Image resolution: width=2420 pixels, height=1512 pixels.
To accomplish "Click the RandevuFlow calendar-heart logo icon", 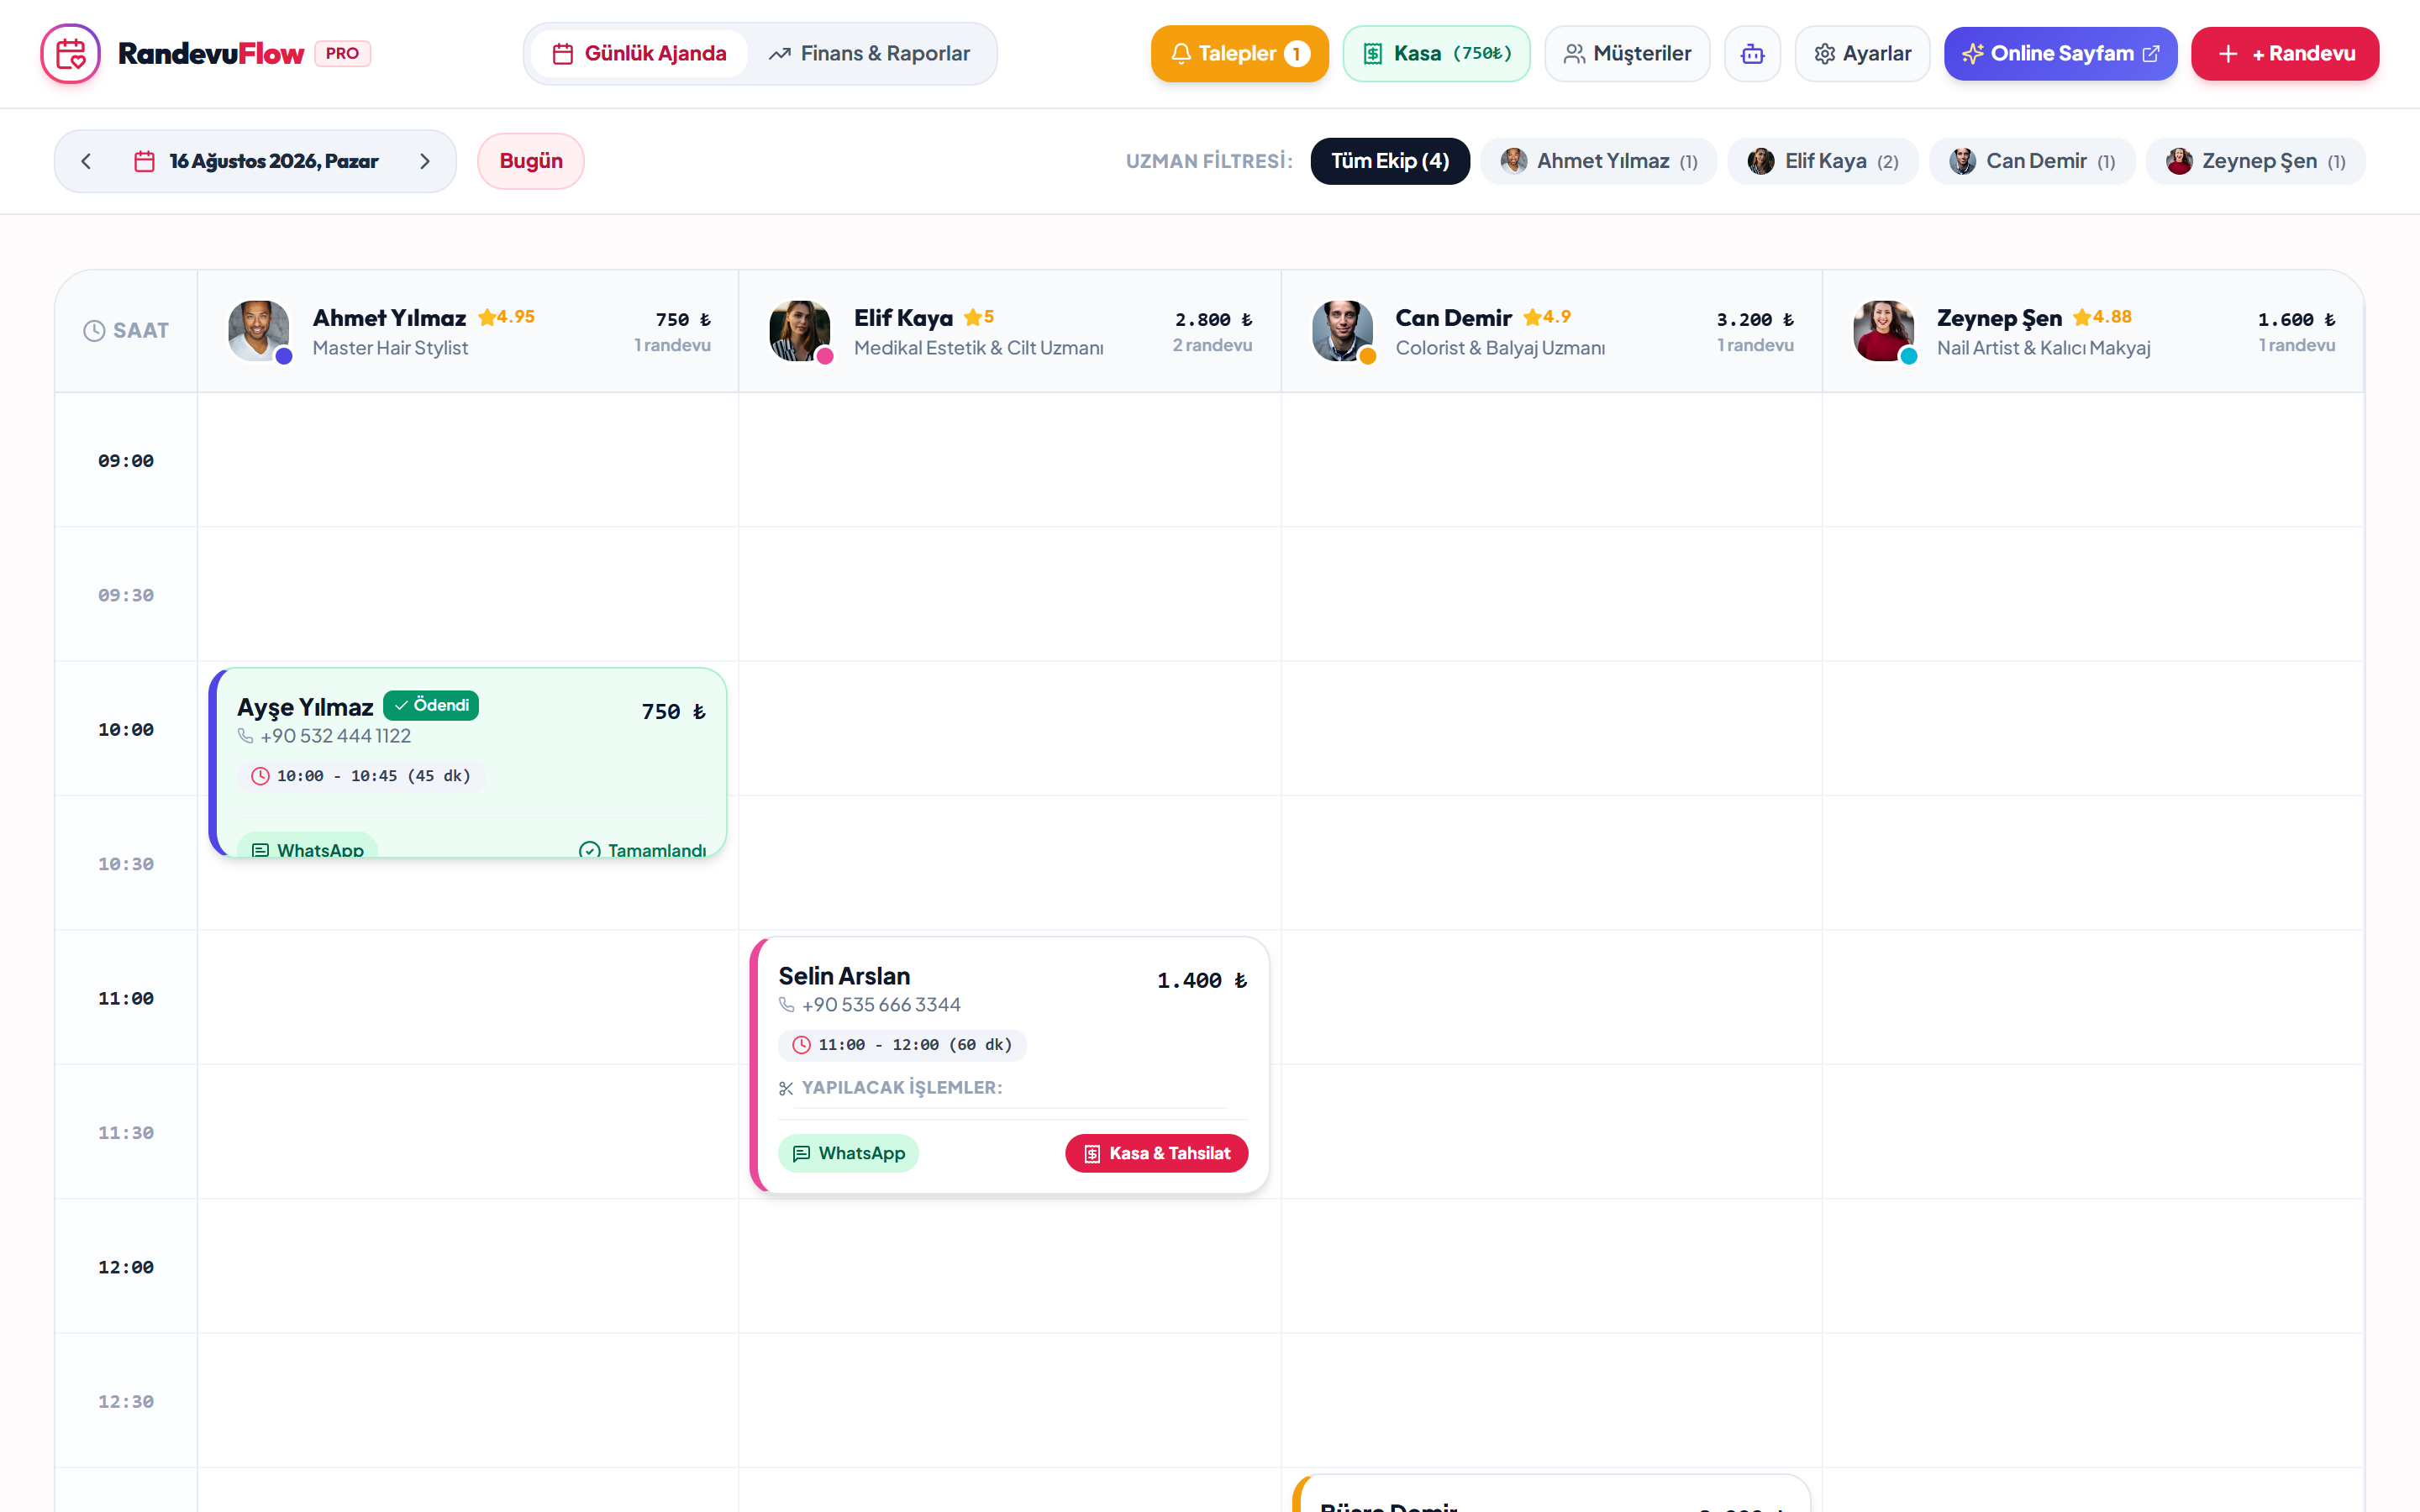I will click(70, 54).
